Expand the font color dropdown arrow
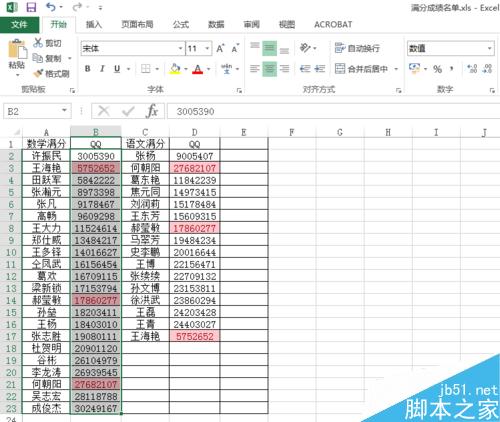This screenshot has height=422, width=500. 209,69
